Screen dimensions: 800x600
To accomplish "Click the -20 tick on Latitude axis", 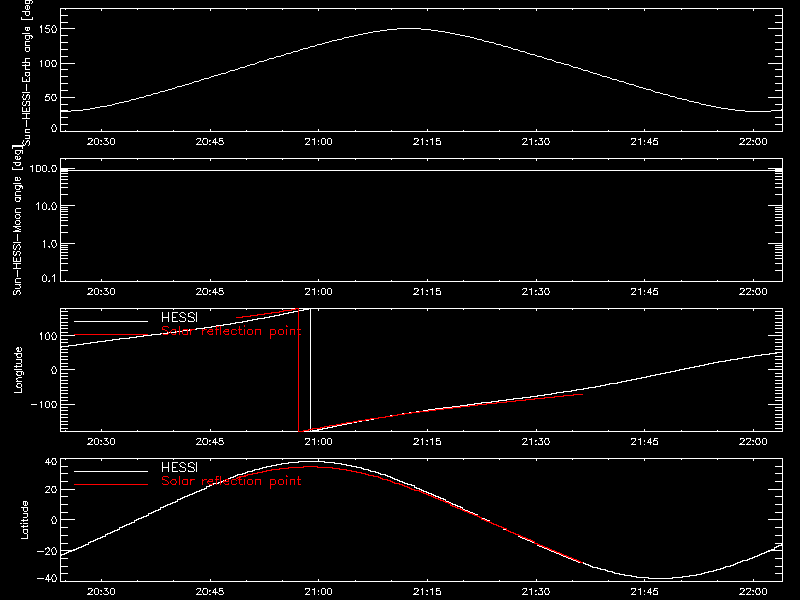I will point(47,551).
